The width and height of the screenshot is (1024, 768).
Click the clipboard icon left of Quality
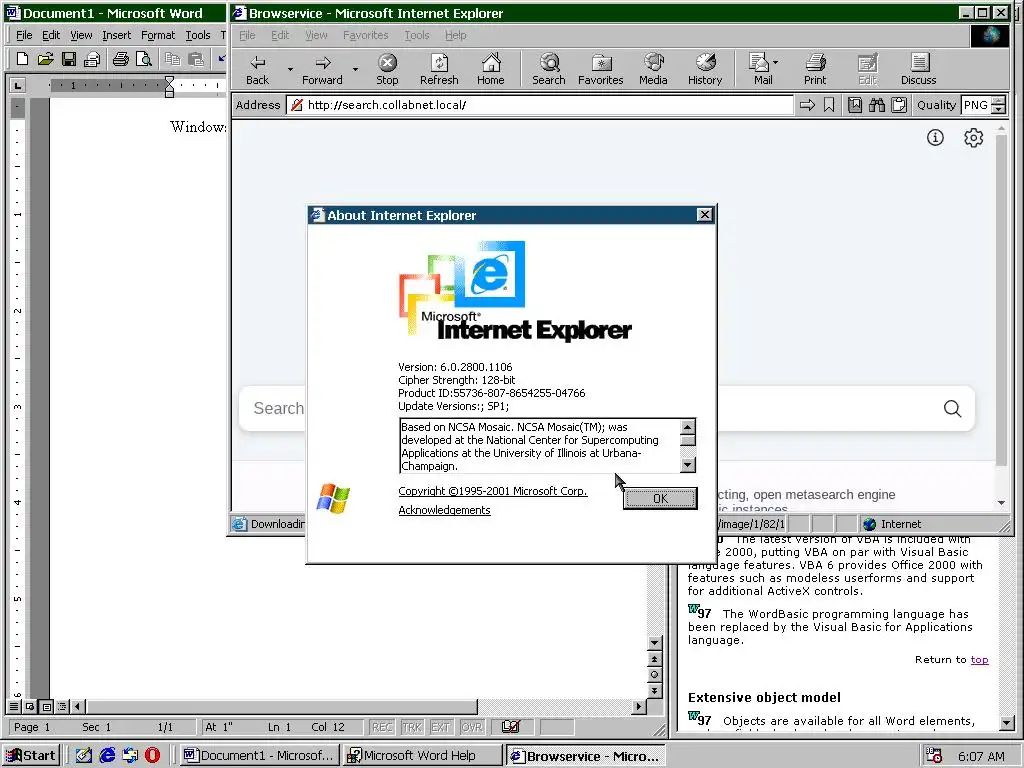pos(899,105)
